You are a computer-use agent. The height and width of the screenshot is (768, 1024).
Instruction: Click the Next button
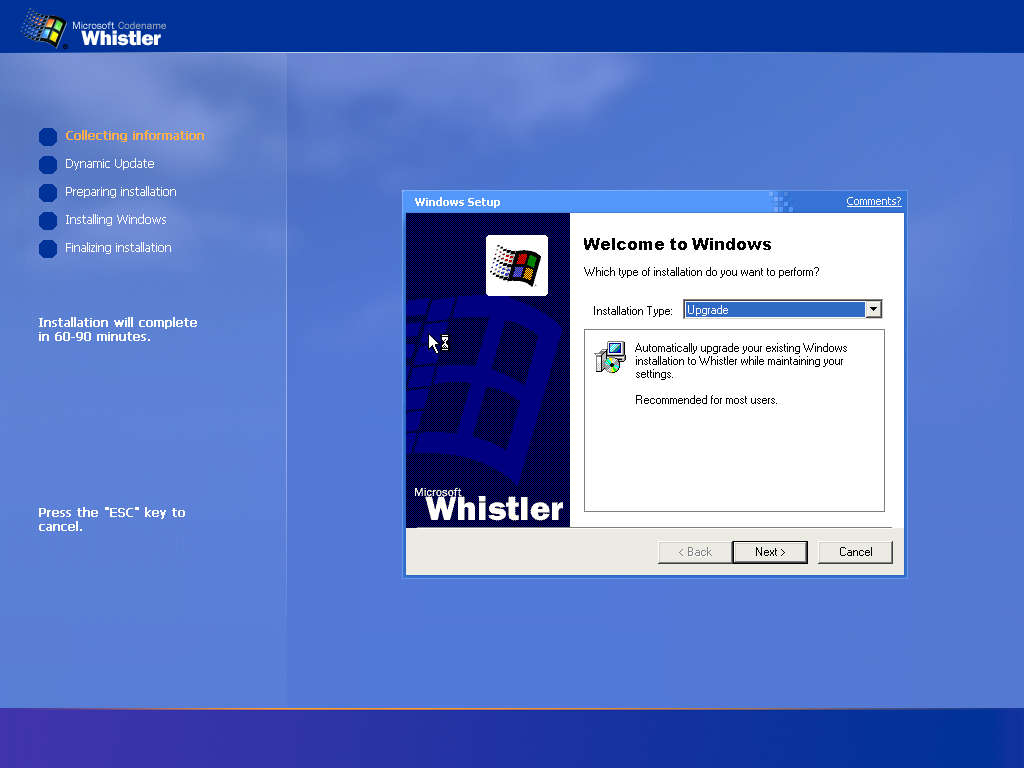coord(770,552)
